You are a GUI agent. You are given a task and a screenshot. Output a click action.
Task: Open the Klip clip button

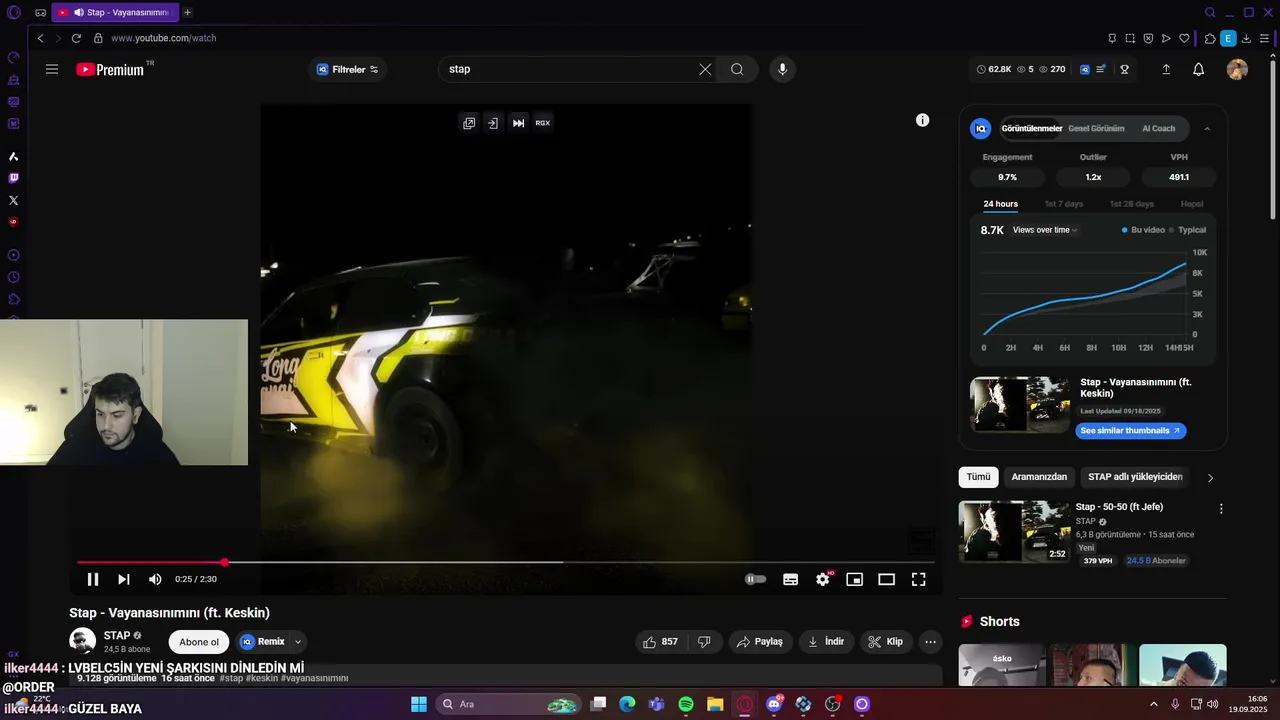(886, 642)
